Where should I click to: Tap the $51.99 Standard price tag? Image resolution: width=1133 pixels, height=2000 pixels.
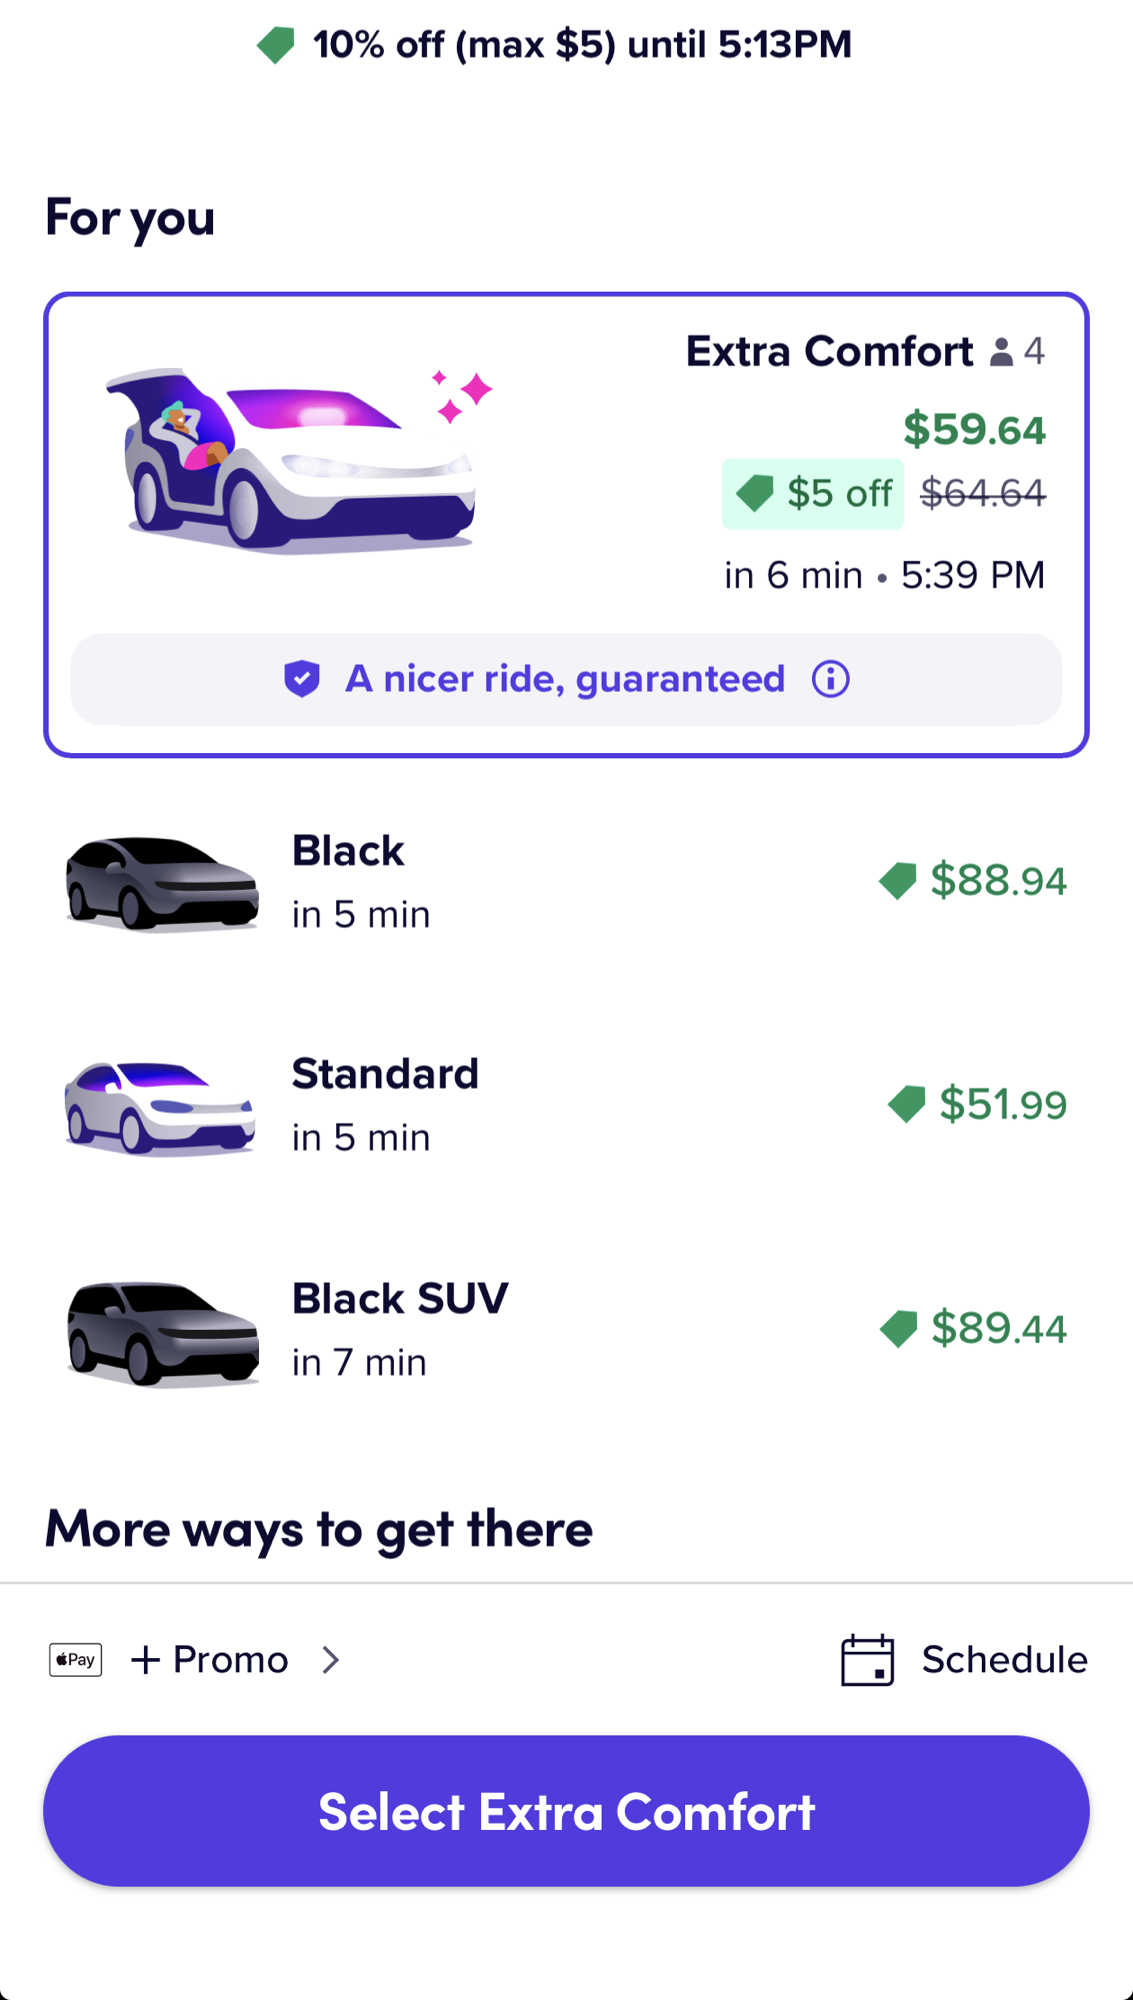(x=1002, y=1105)
